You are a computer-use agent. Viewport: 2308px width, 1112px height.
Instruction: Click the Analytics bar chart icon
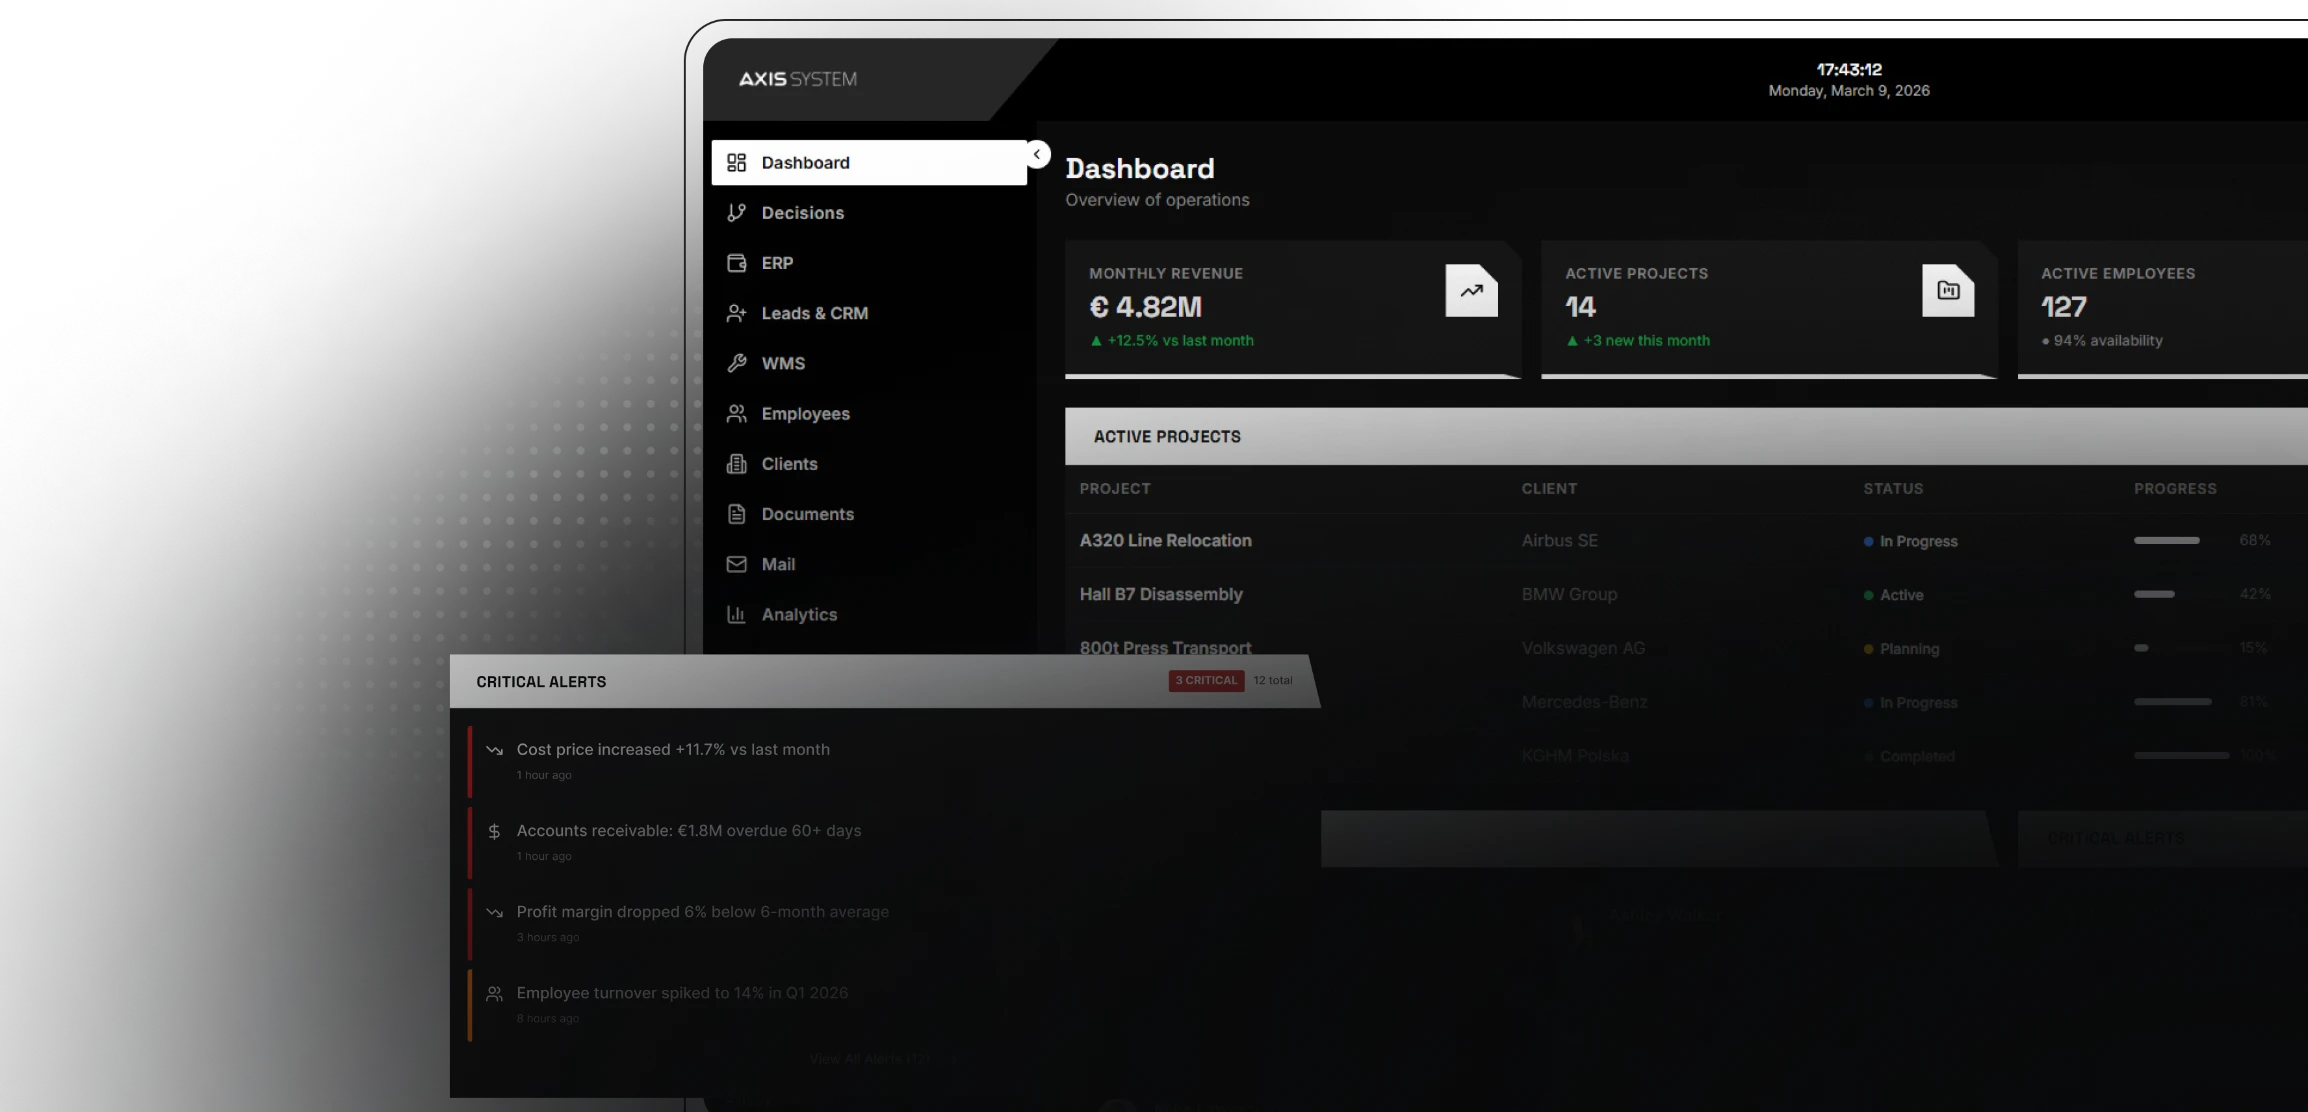point(737,615)
